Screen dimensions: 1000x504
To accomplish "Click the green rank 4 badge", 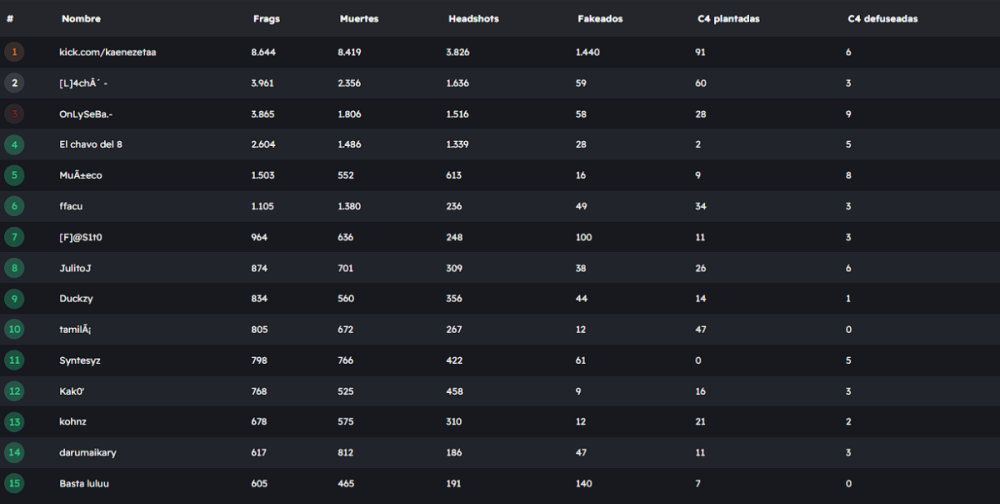I will (14, 144).
